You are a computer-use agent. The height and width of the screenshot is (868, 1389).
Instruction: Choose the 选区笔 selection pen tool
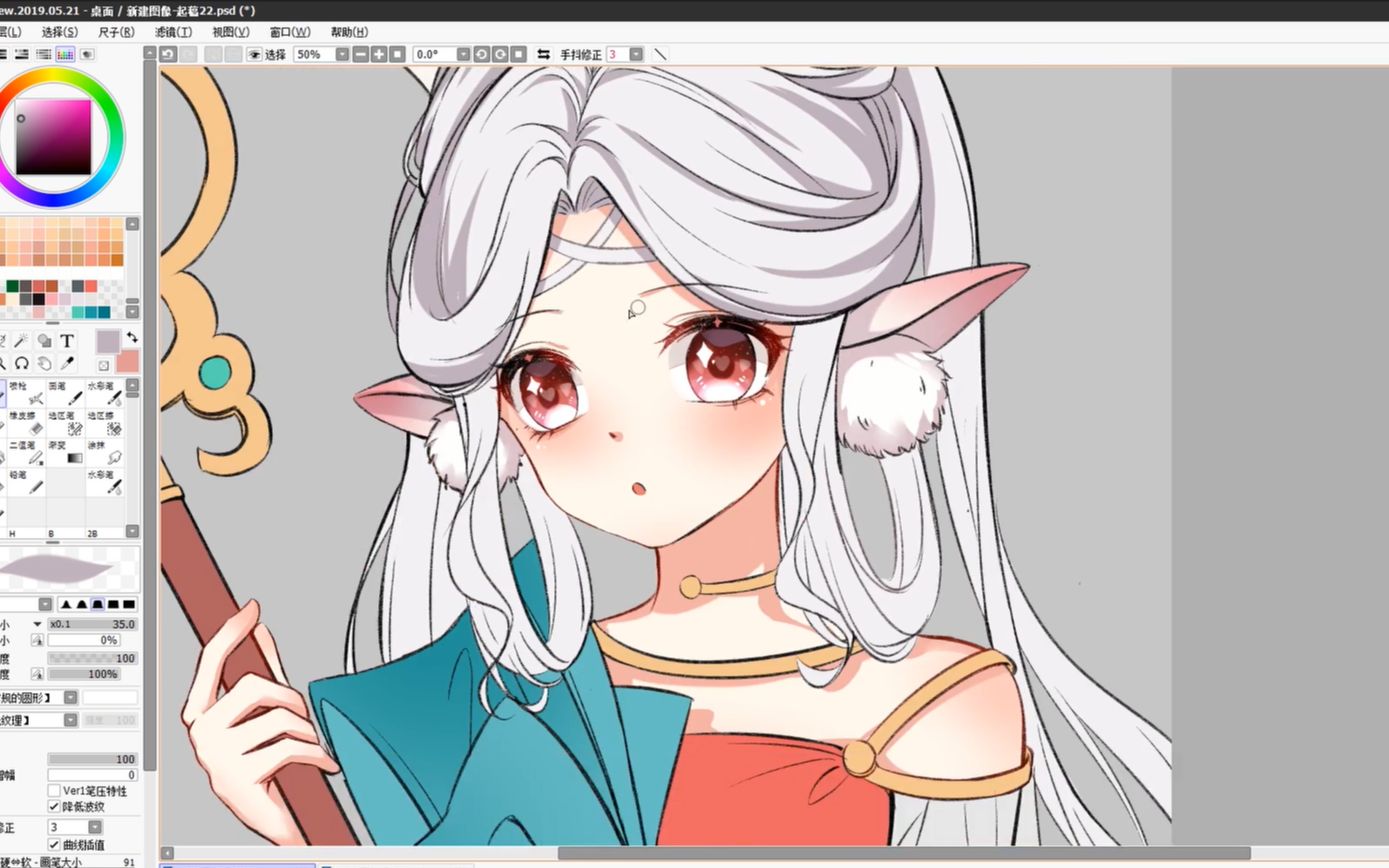pos(66,423)
